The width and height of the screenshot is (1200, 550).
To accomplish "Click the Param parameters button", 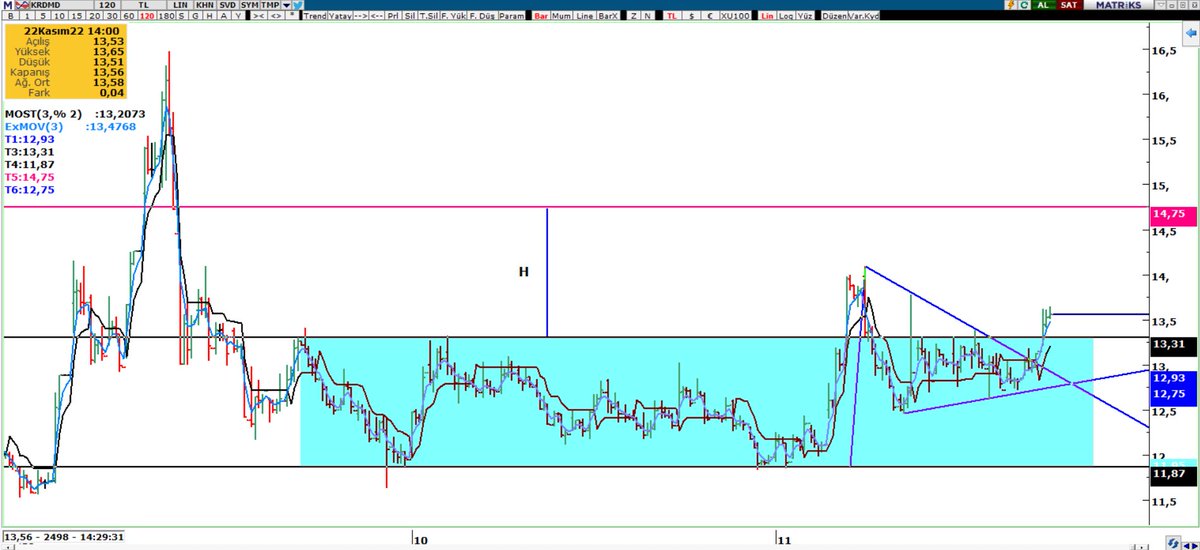I will (511, 17).
